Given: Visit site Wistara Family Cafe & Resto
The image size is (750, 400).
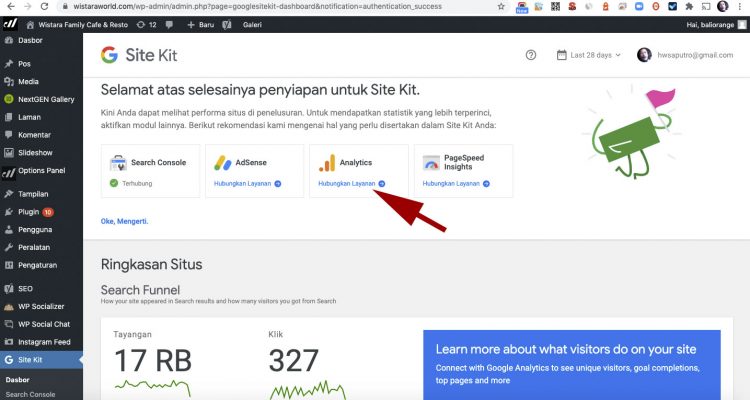Looking at the screenshot, I should [77, 25].
